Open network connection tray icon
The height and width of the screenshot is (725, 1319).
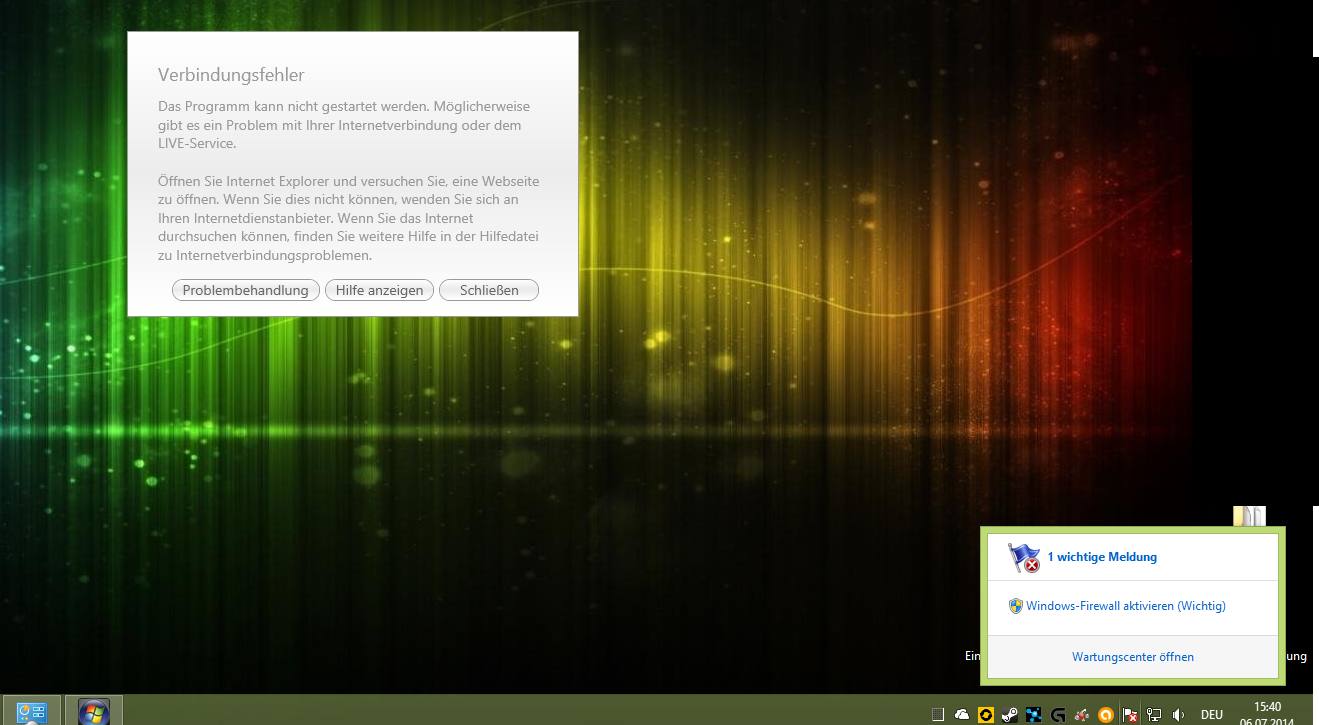point(1154,715)
